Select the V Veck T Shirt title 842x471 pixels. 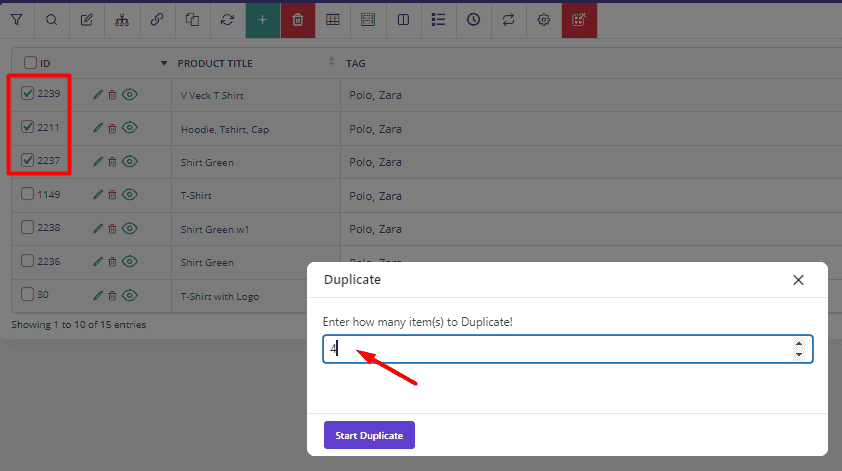[x=212, y=96]
